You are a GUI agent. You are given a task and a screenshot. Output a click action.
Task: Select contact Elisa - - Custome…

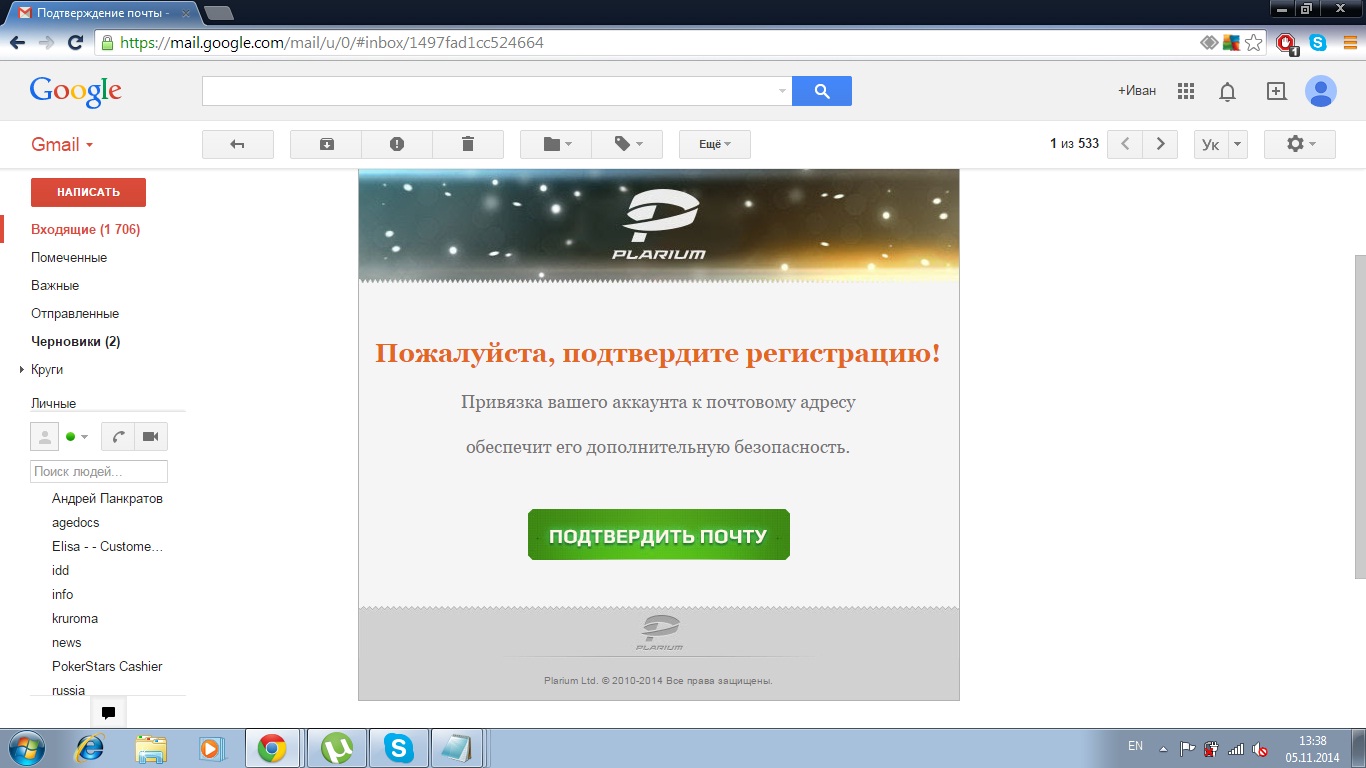point(107,546)
